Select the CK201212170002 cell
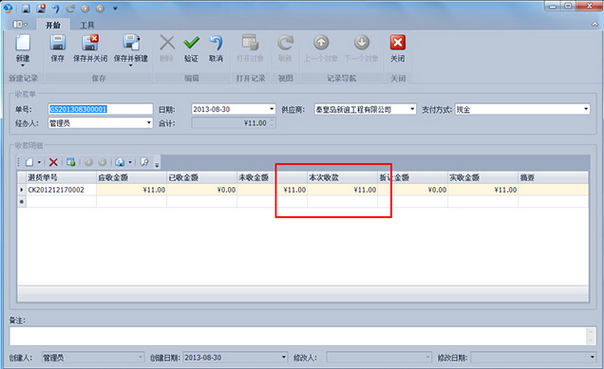The image size is (604, 369). (x=61, y=190)
